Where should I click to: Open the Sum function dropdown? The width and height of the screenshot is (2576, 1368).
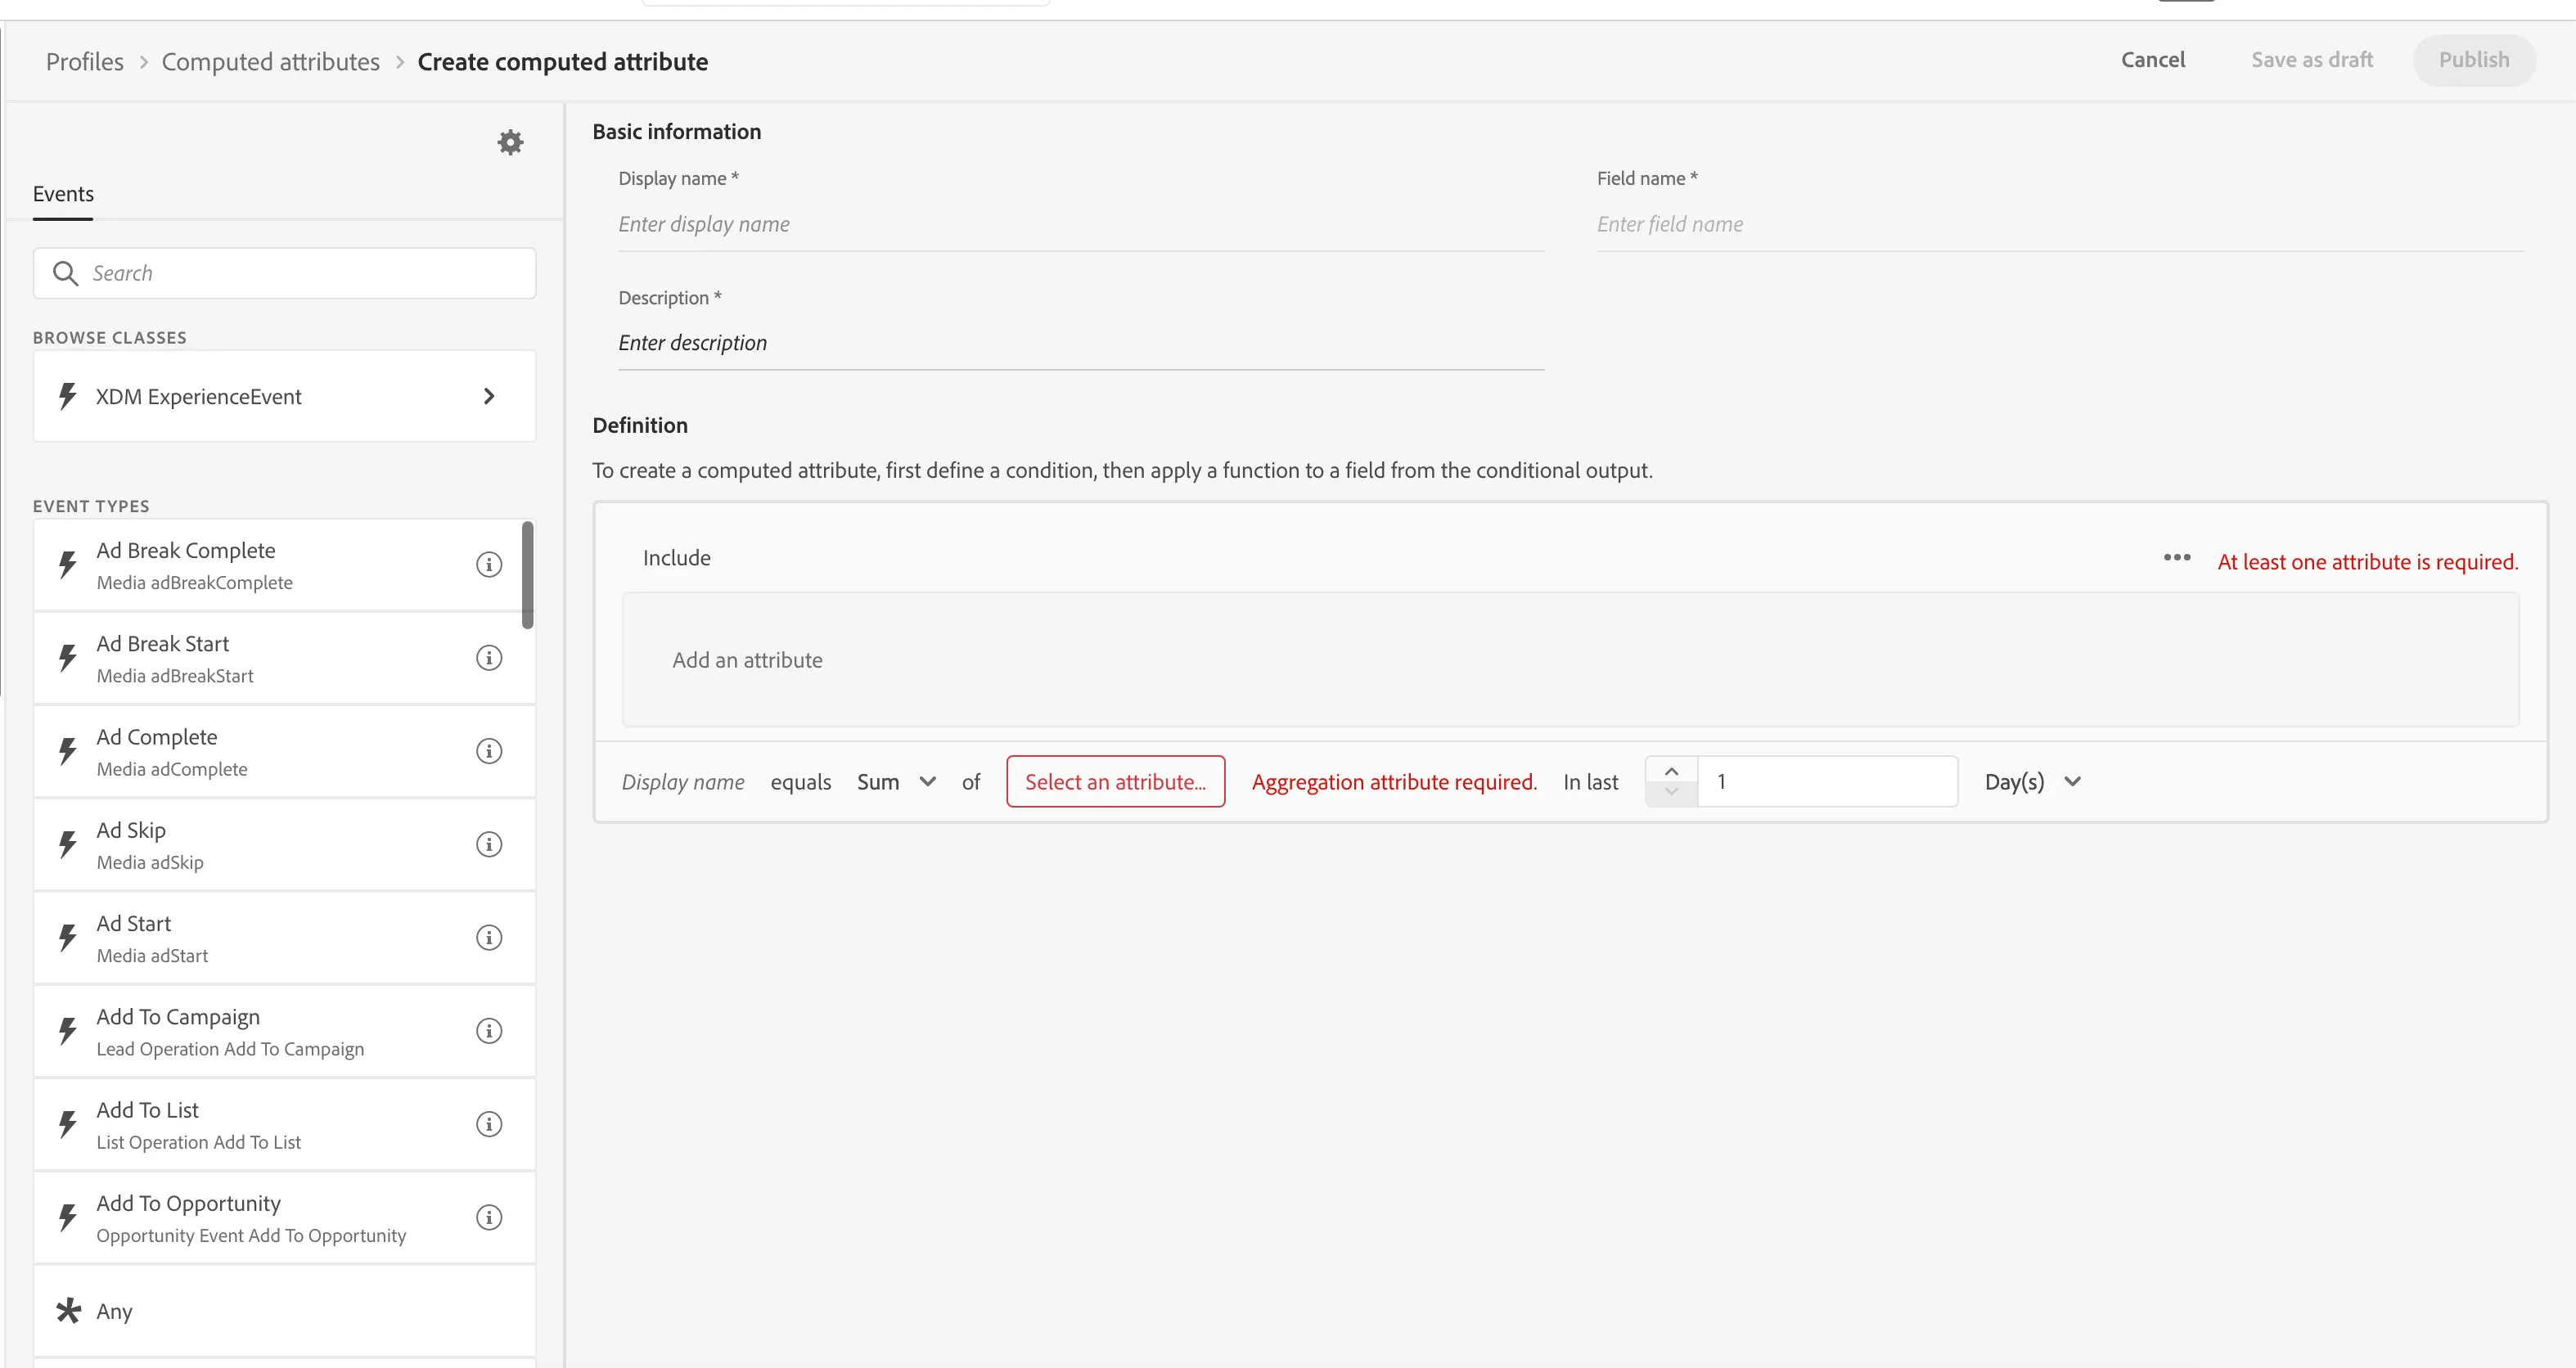coord(897,782)
